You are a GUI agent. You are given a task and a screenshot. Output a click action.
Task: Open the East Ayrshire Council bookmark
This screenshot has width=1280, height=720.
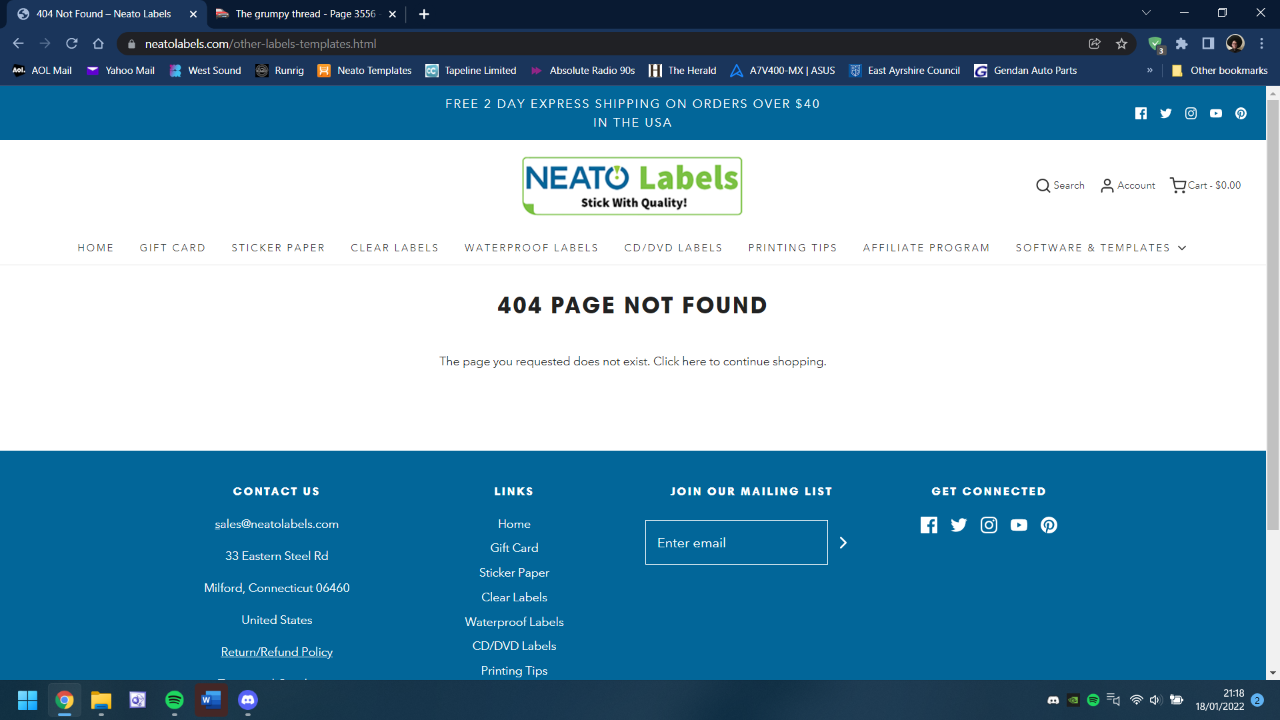click(905, 71)
